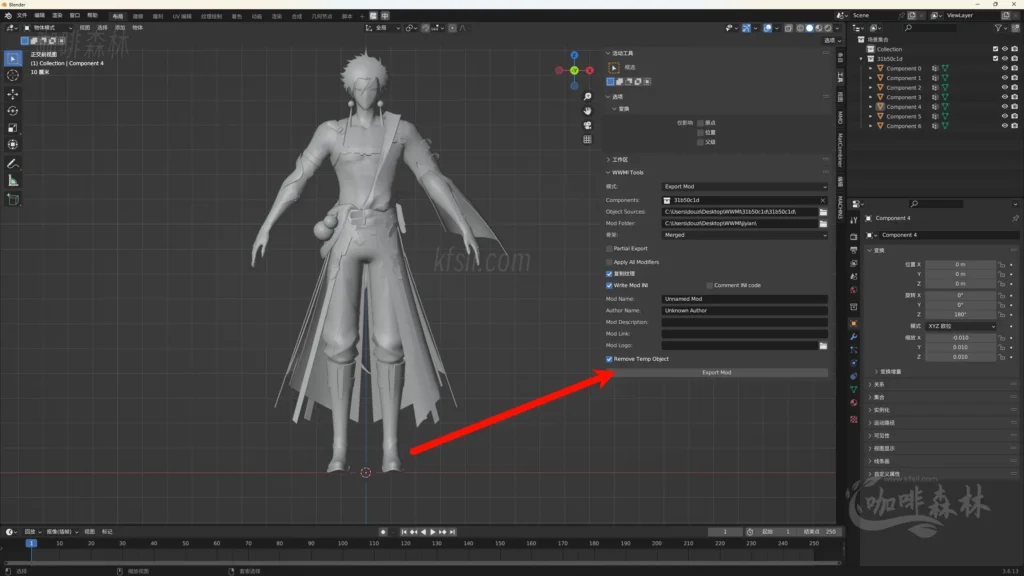
Task: Select the 3D Cursor tool
Action: (13, 75)
